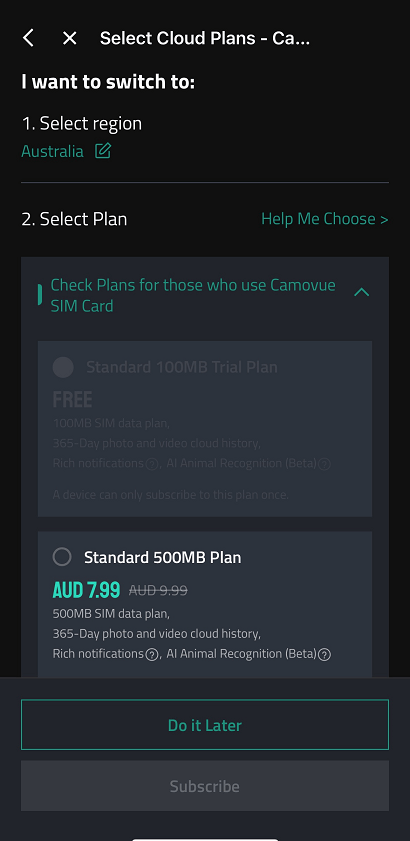
Task: Click the Select Cloud Plans page title
Action: (x=205, y=38)
